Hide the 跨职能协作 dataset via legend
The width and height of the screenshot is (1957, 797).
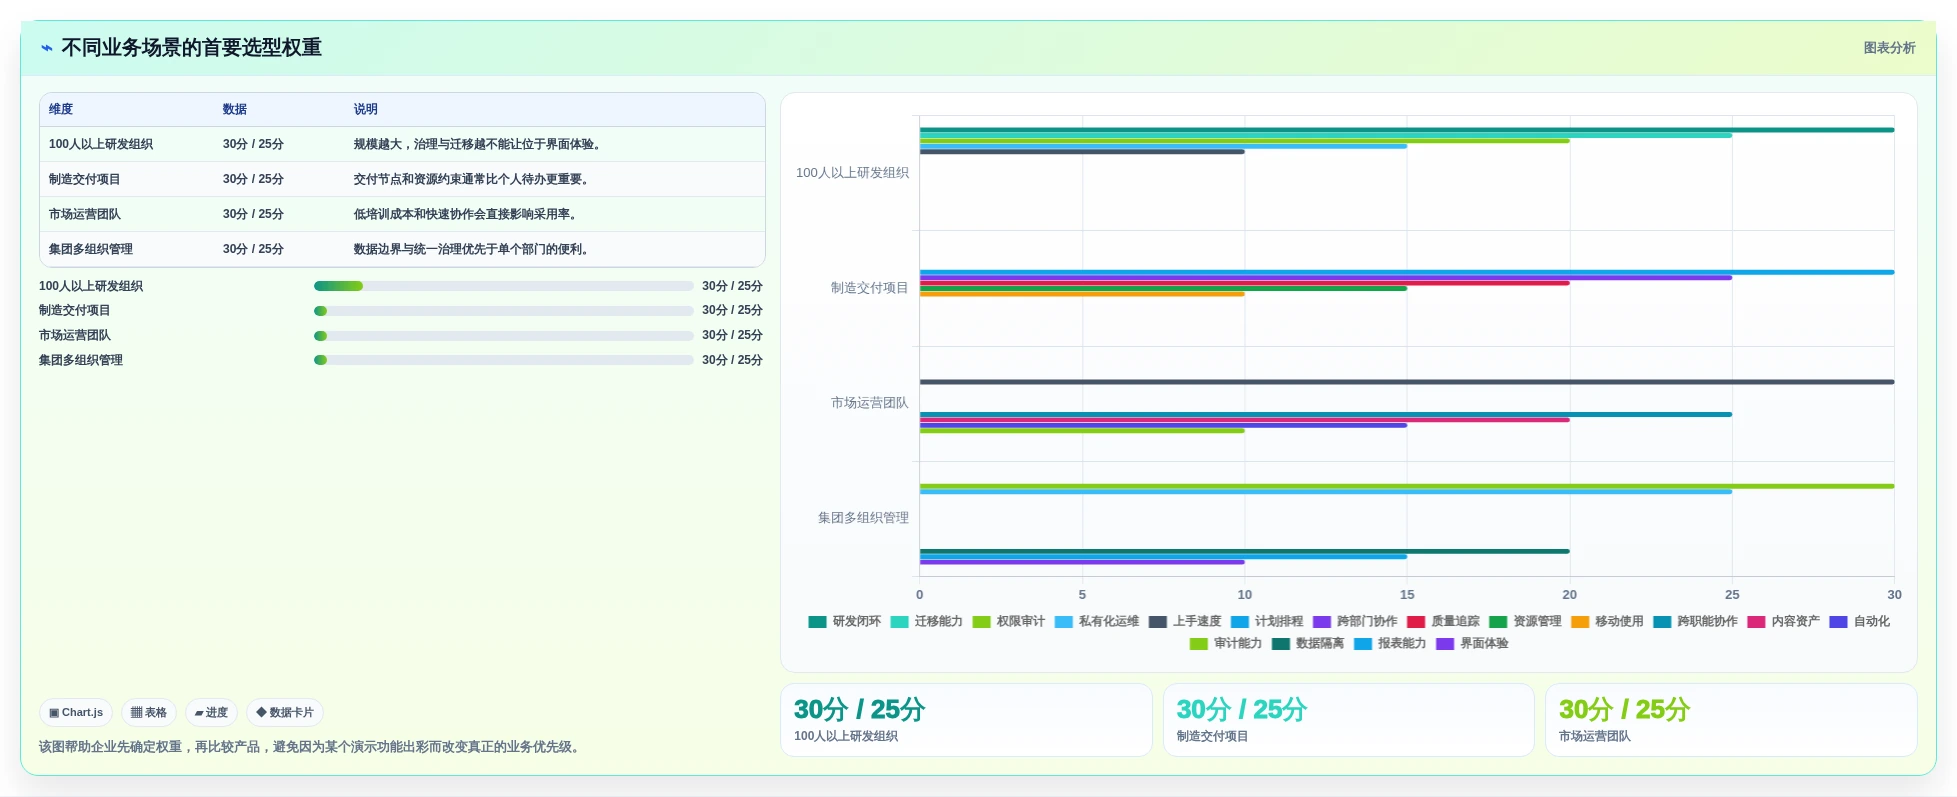tap(1695, 622)
